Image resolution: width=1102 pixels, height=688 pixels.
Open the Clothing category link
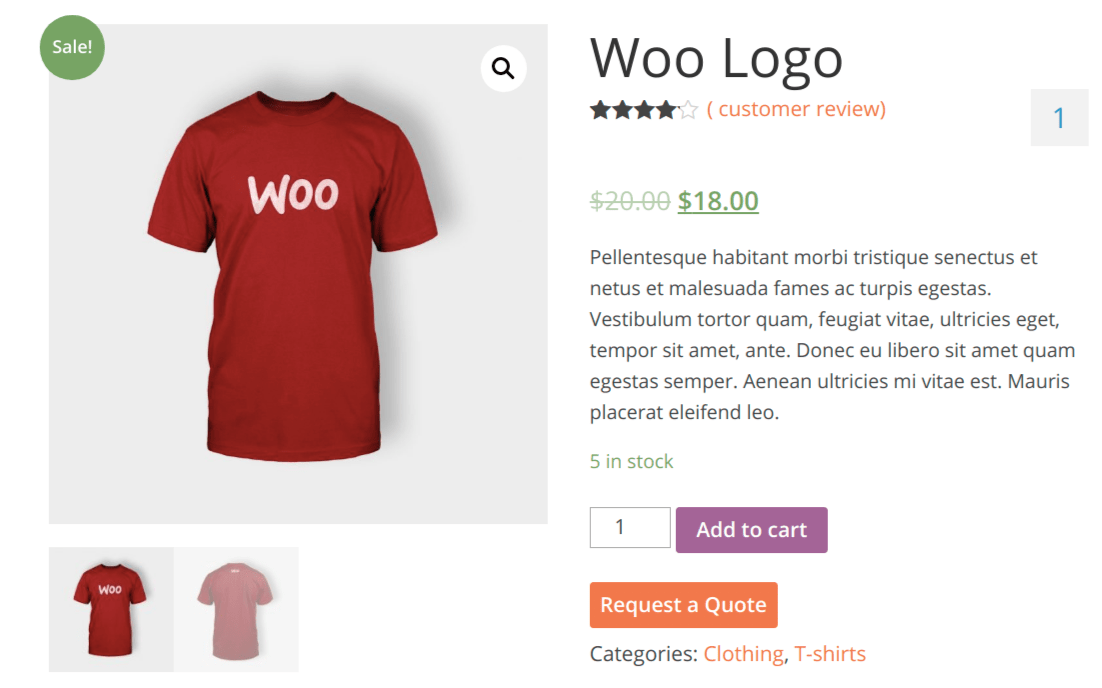[x=744, y=654]
